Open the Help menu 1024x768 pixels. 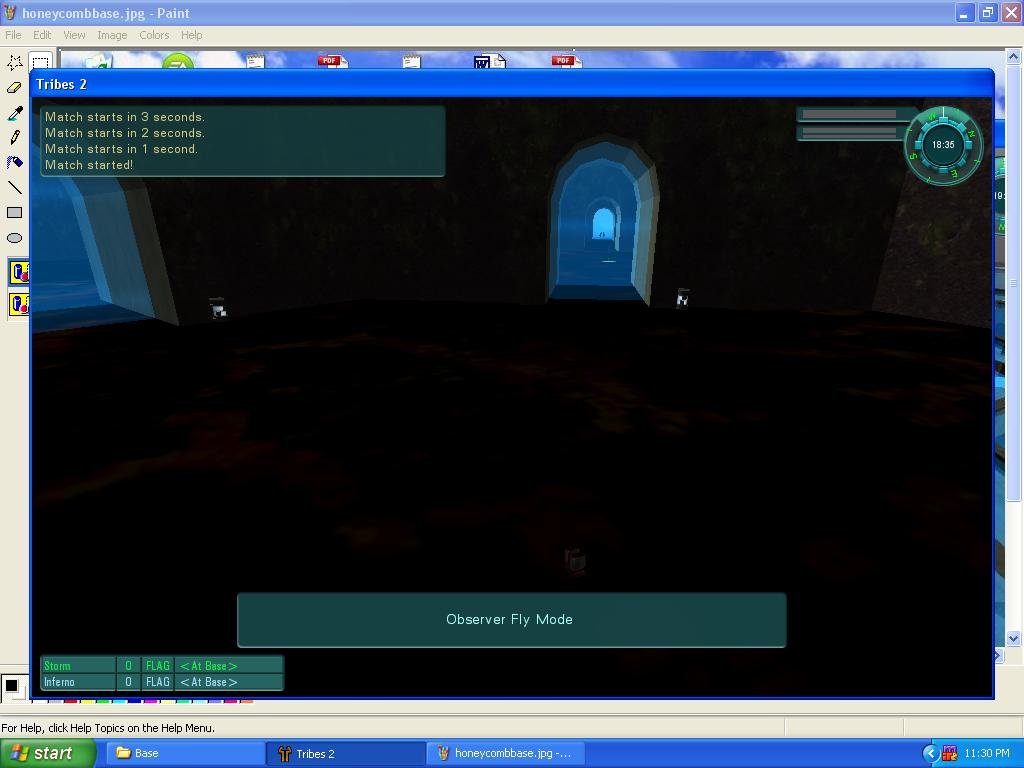[191, 35]
